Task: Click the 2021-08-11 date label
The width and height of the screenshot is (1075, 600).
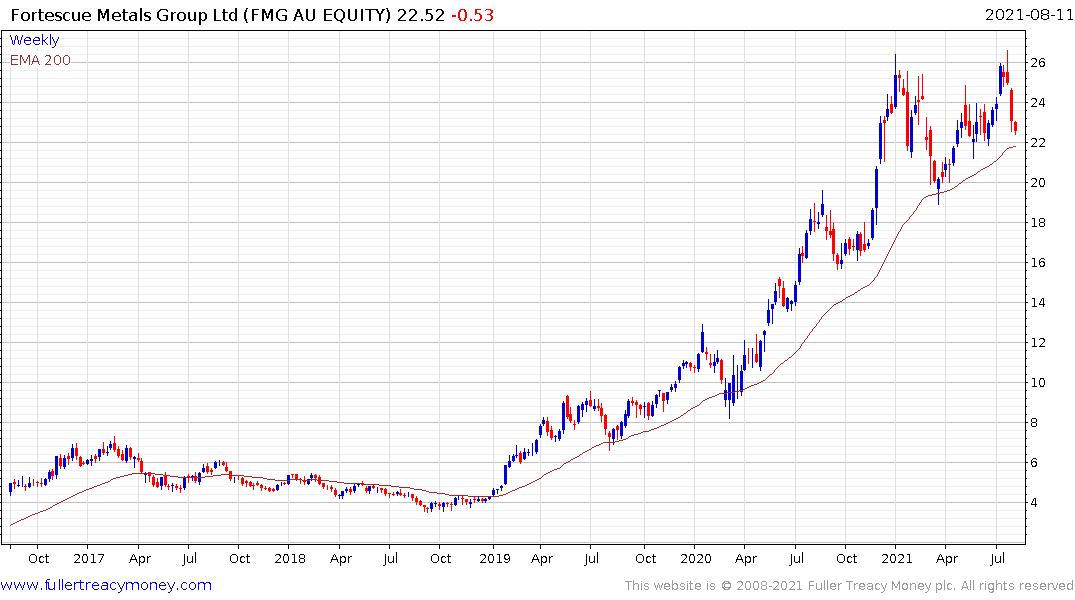Action: pyautogui.click(x=1029, y=14)
